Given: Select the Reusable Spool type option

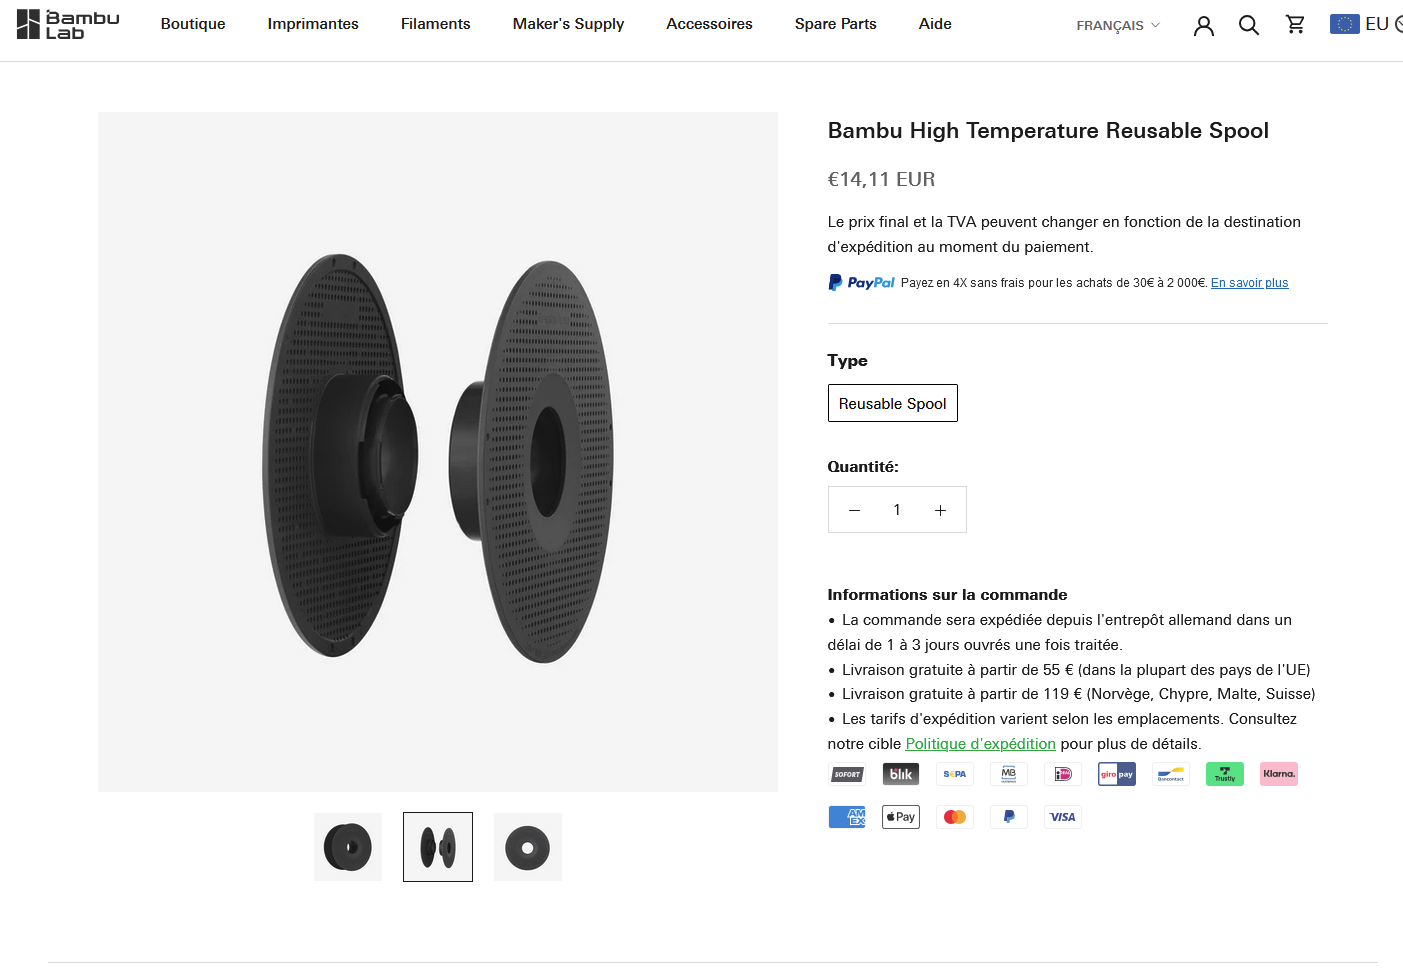Looking at the screenshot, I should [x=892, y=403].
